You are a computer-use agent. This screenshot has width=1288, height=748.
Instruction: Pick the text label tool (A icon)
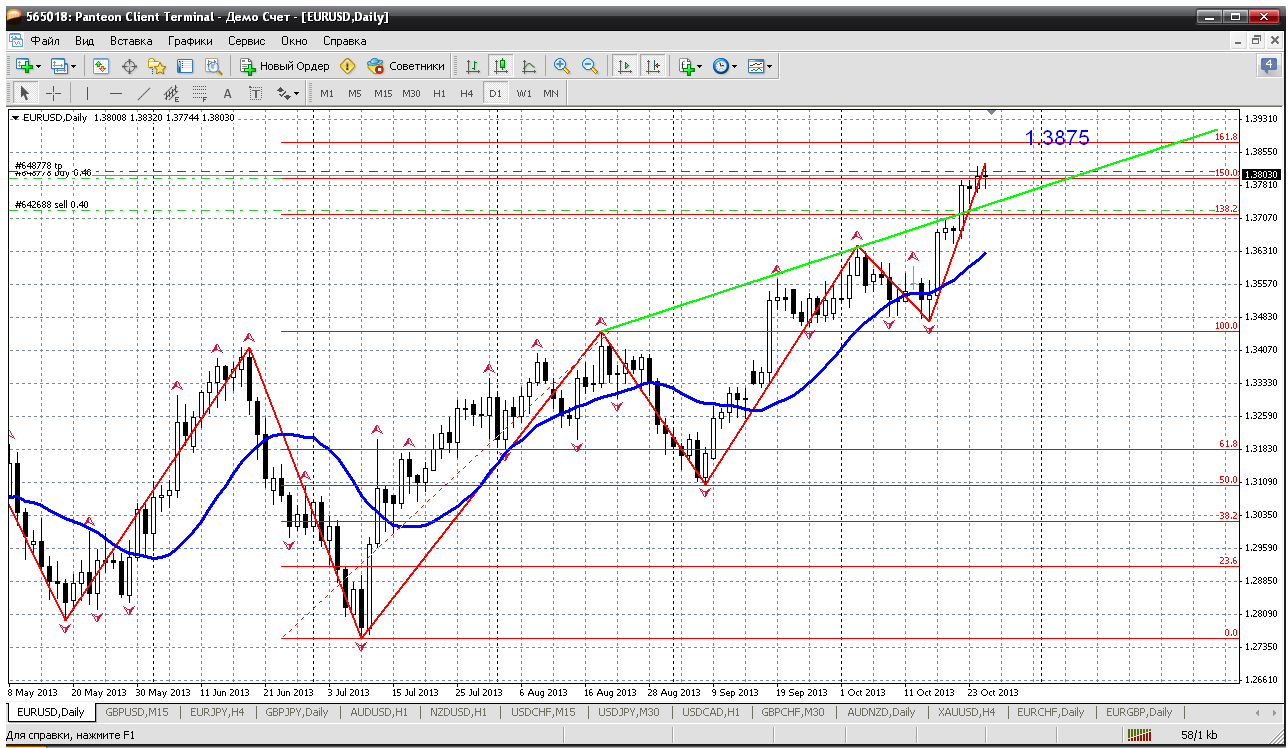227,93
